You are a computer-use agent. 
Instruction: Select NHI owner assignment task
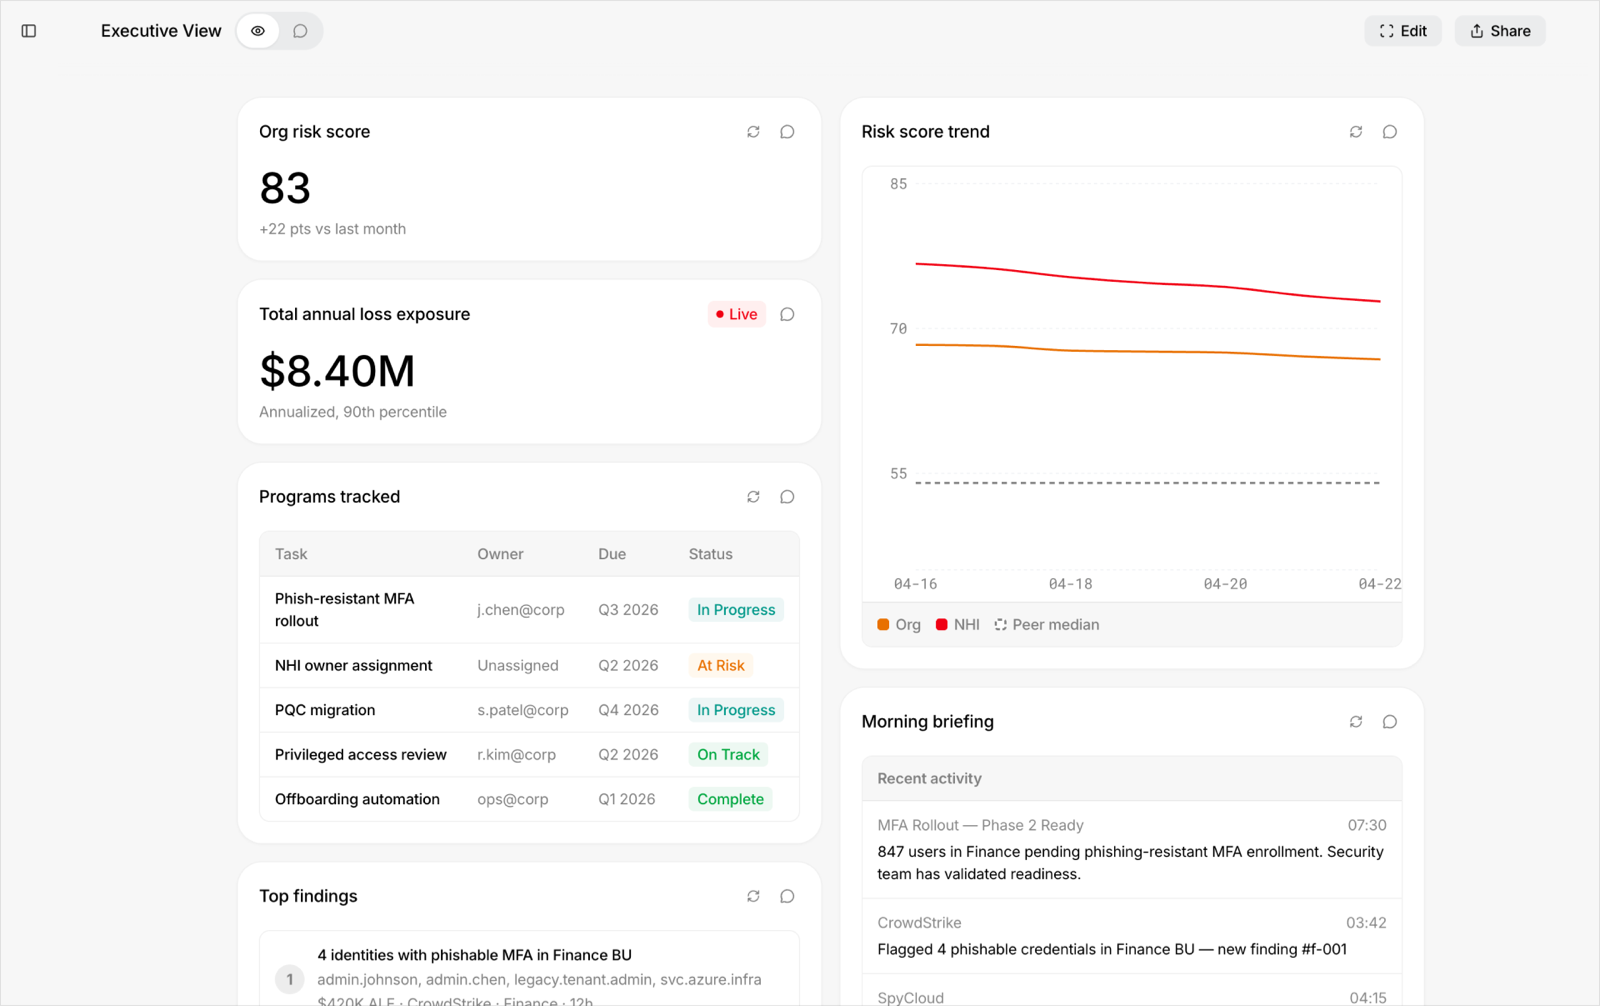(353, 665)
